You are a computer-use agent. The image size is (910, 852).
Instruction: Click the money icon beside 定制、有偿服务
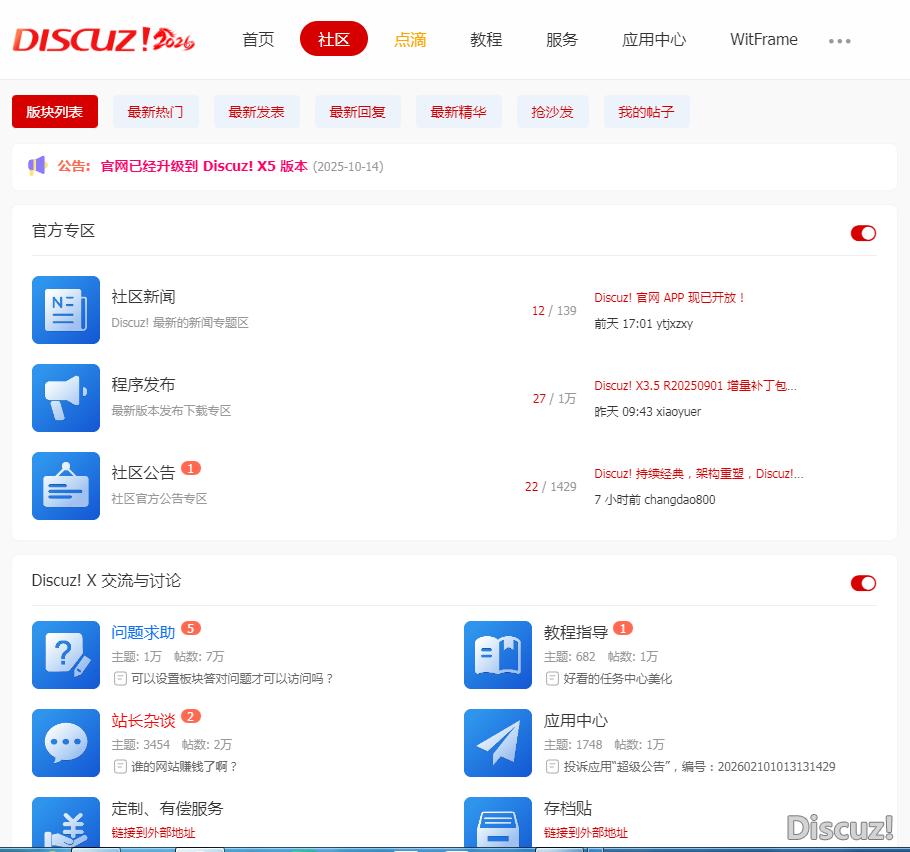(66, 827)
